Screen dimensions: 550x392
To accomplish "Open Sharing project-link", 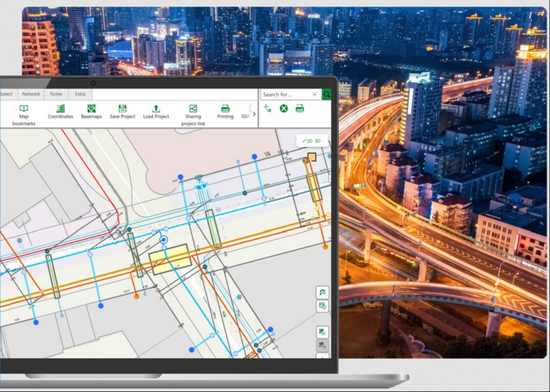I will click(x=193, y=115).
